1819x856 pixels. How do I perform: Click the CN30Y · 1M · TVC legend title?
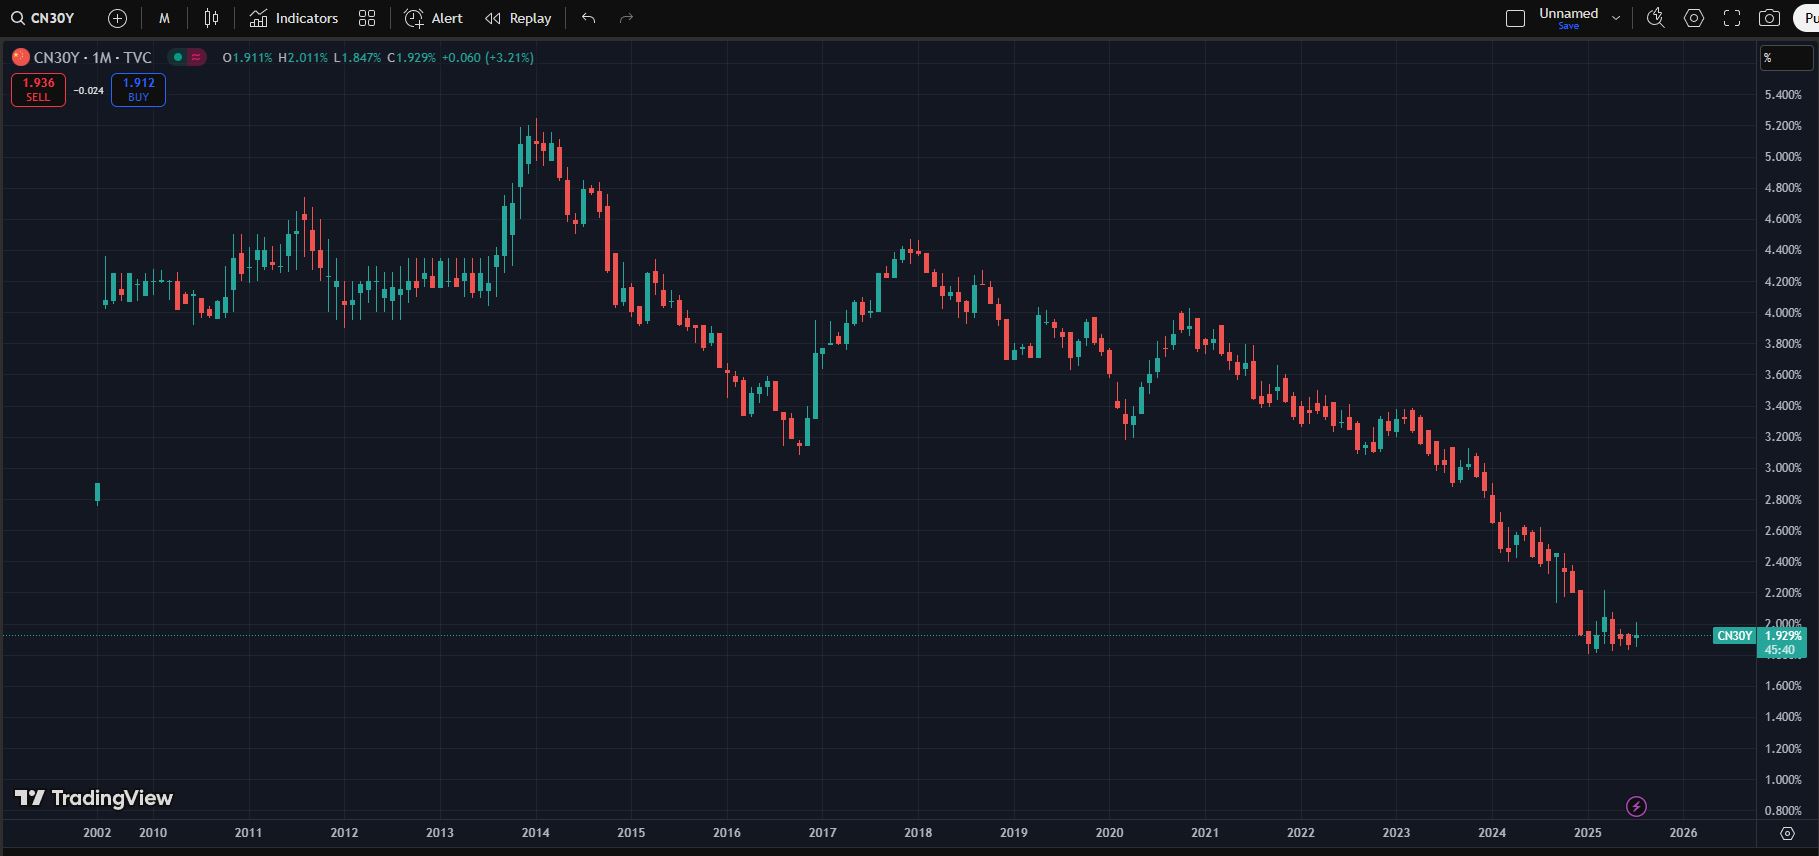coord(92,57)
